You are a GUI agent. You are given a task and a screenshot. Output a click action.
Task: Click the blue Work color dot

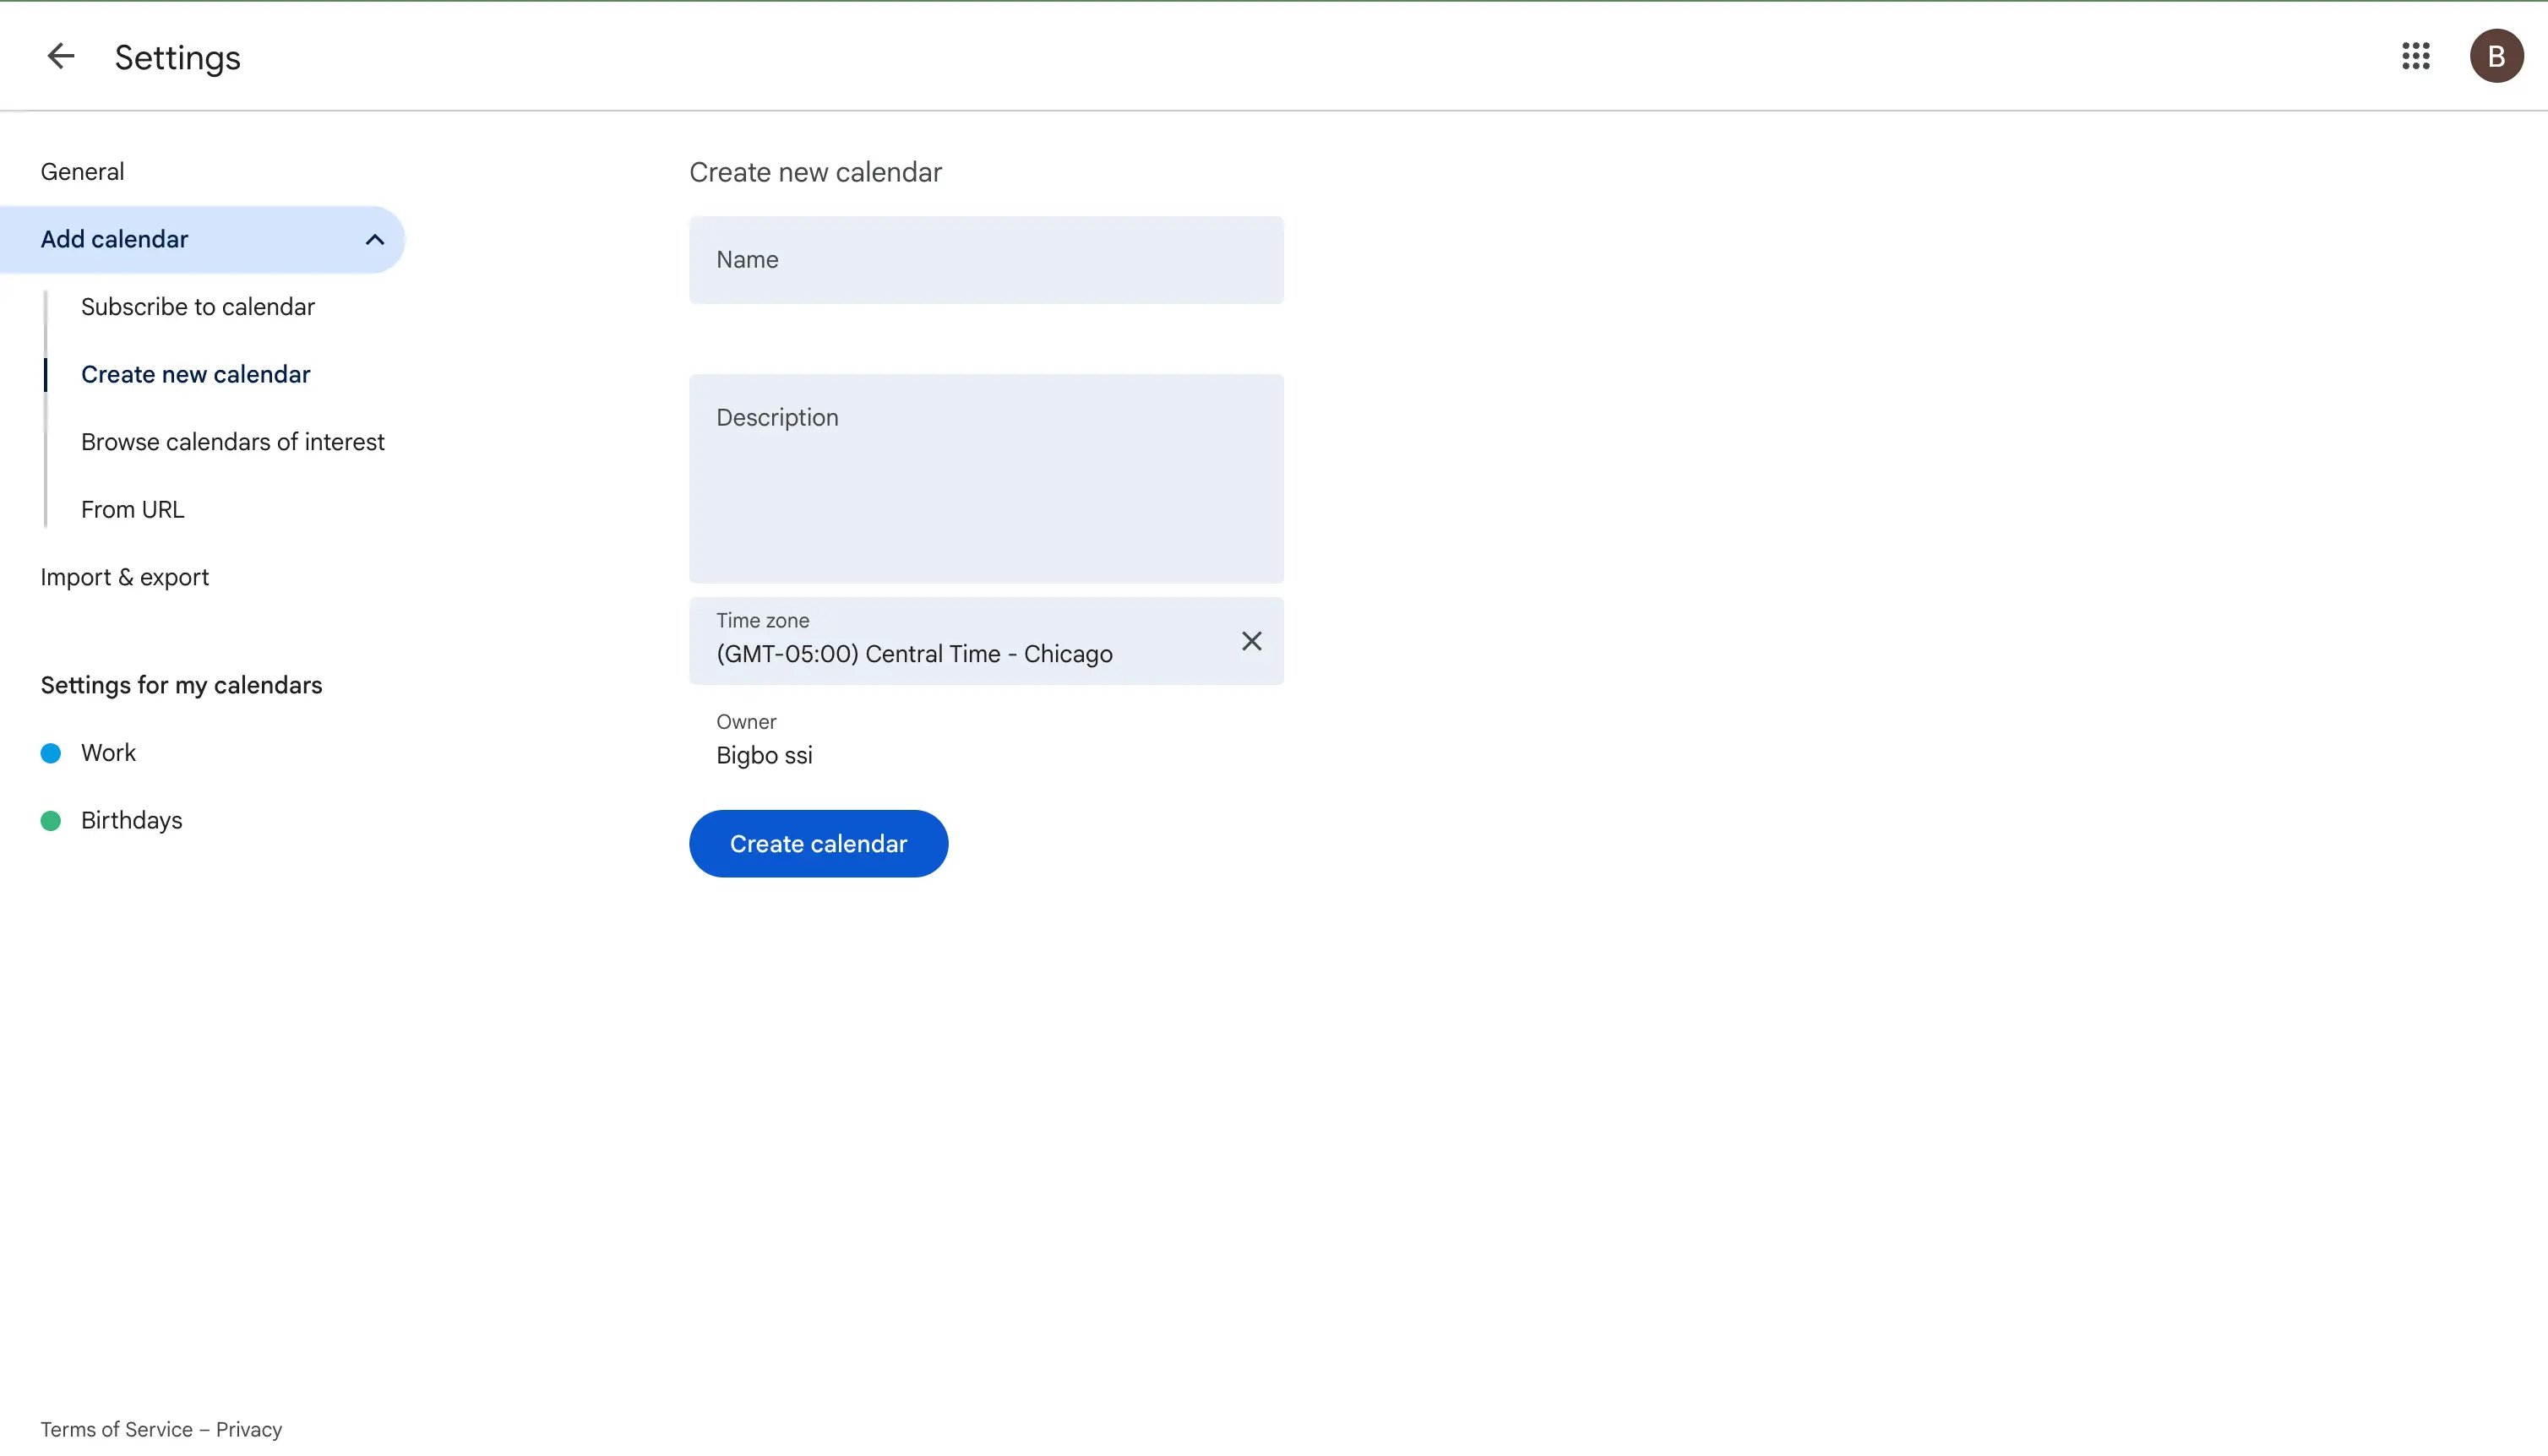[x=51, y=753]
